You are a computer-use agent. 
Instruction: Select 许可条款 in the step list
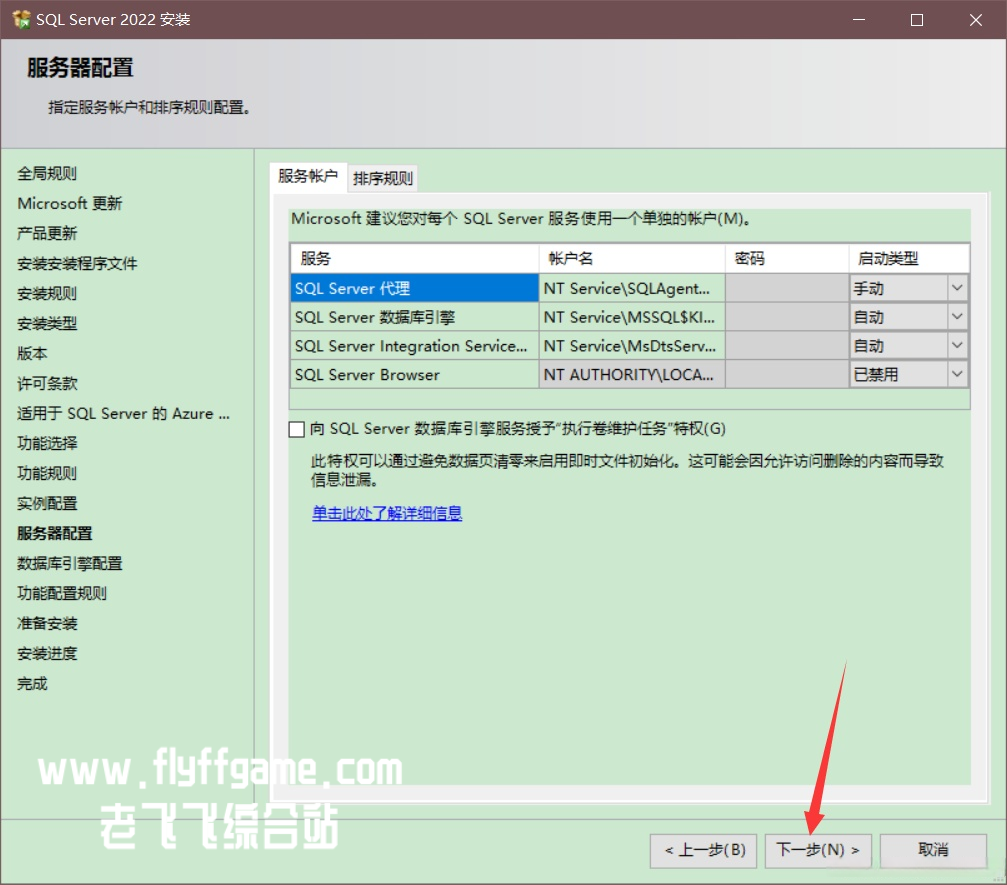pyautogui.click(x=47, y=383)
